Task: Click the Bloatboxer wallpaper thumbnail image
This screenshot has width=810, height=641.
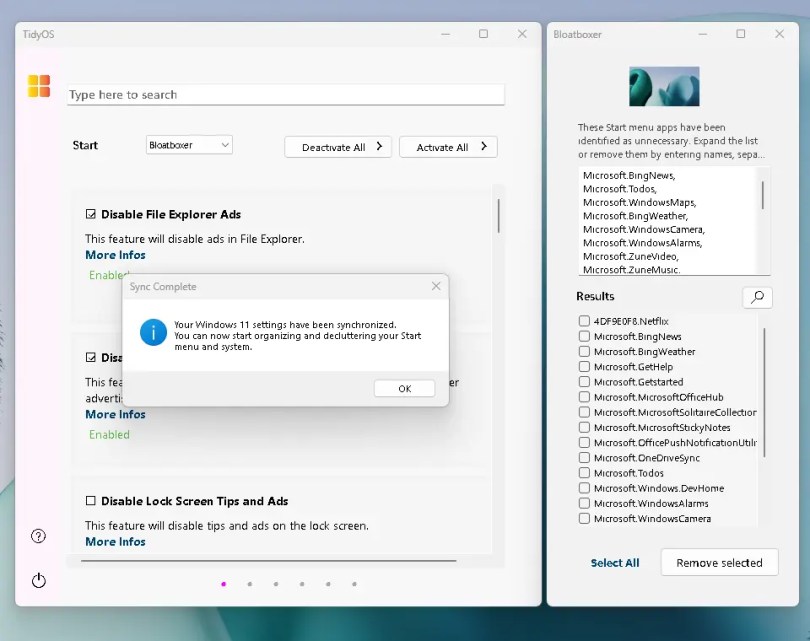Action: pos(664,86)
